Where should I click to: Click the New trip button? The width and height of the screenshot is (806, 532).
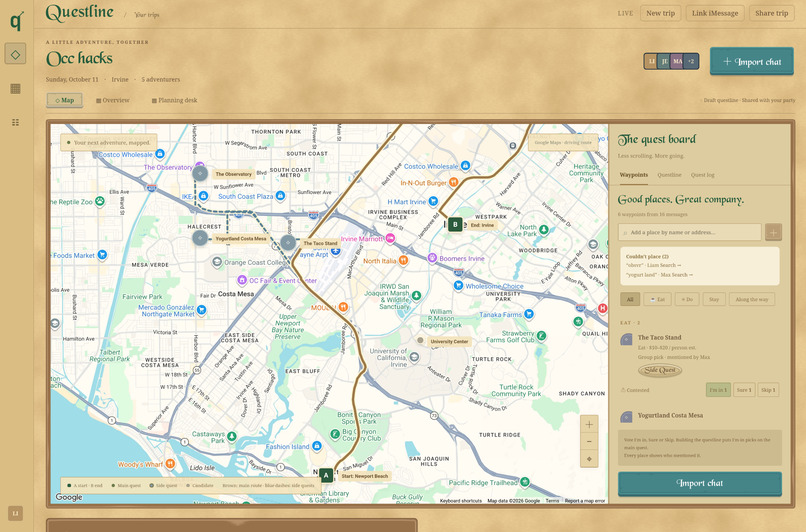(x=661, y=13)
